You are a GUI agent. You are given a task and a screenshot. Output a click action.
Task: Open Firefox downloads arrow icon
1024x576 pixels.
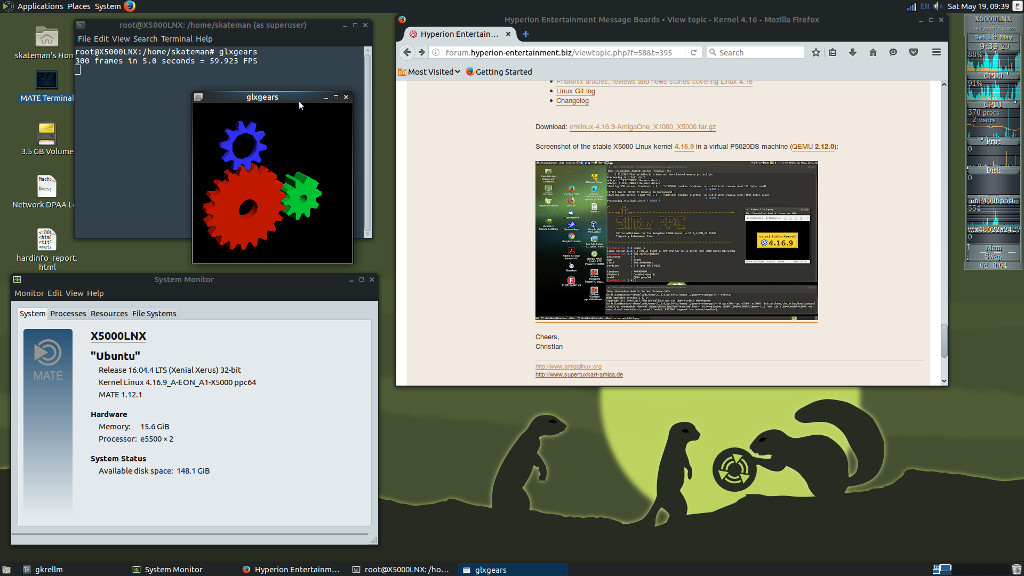point(853,52)
